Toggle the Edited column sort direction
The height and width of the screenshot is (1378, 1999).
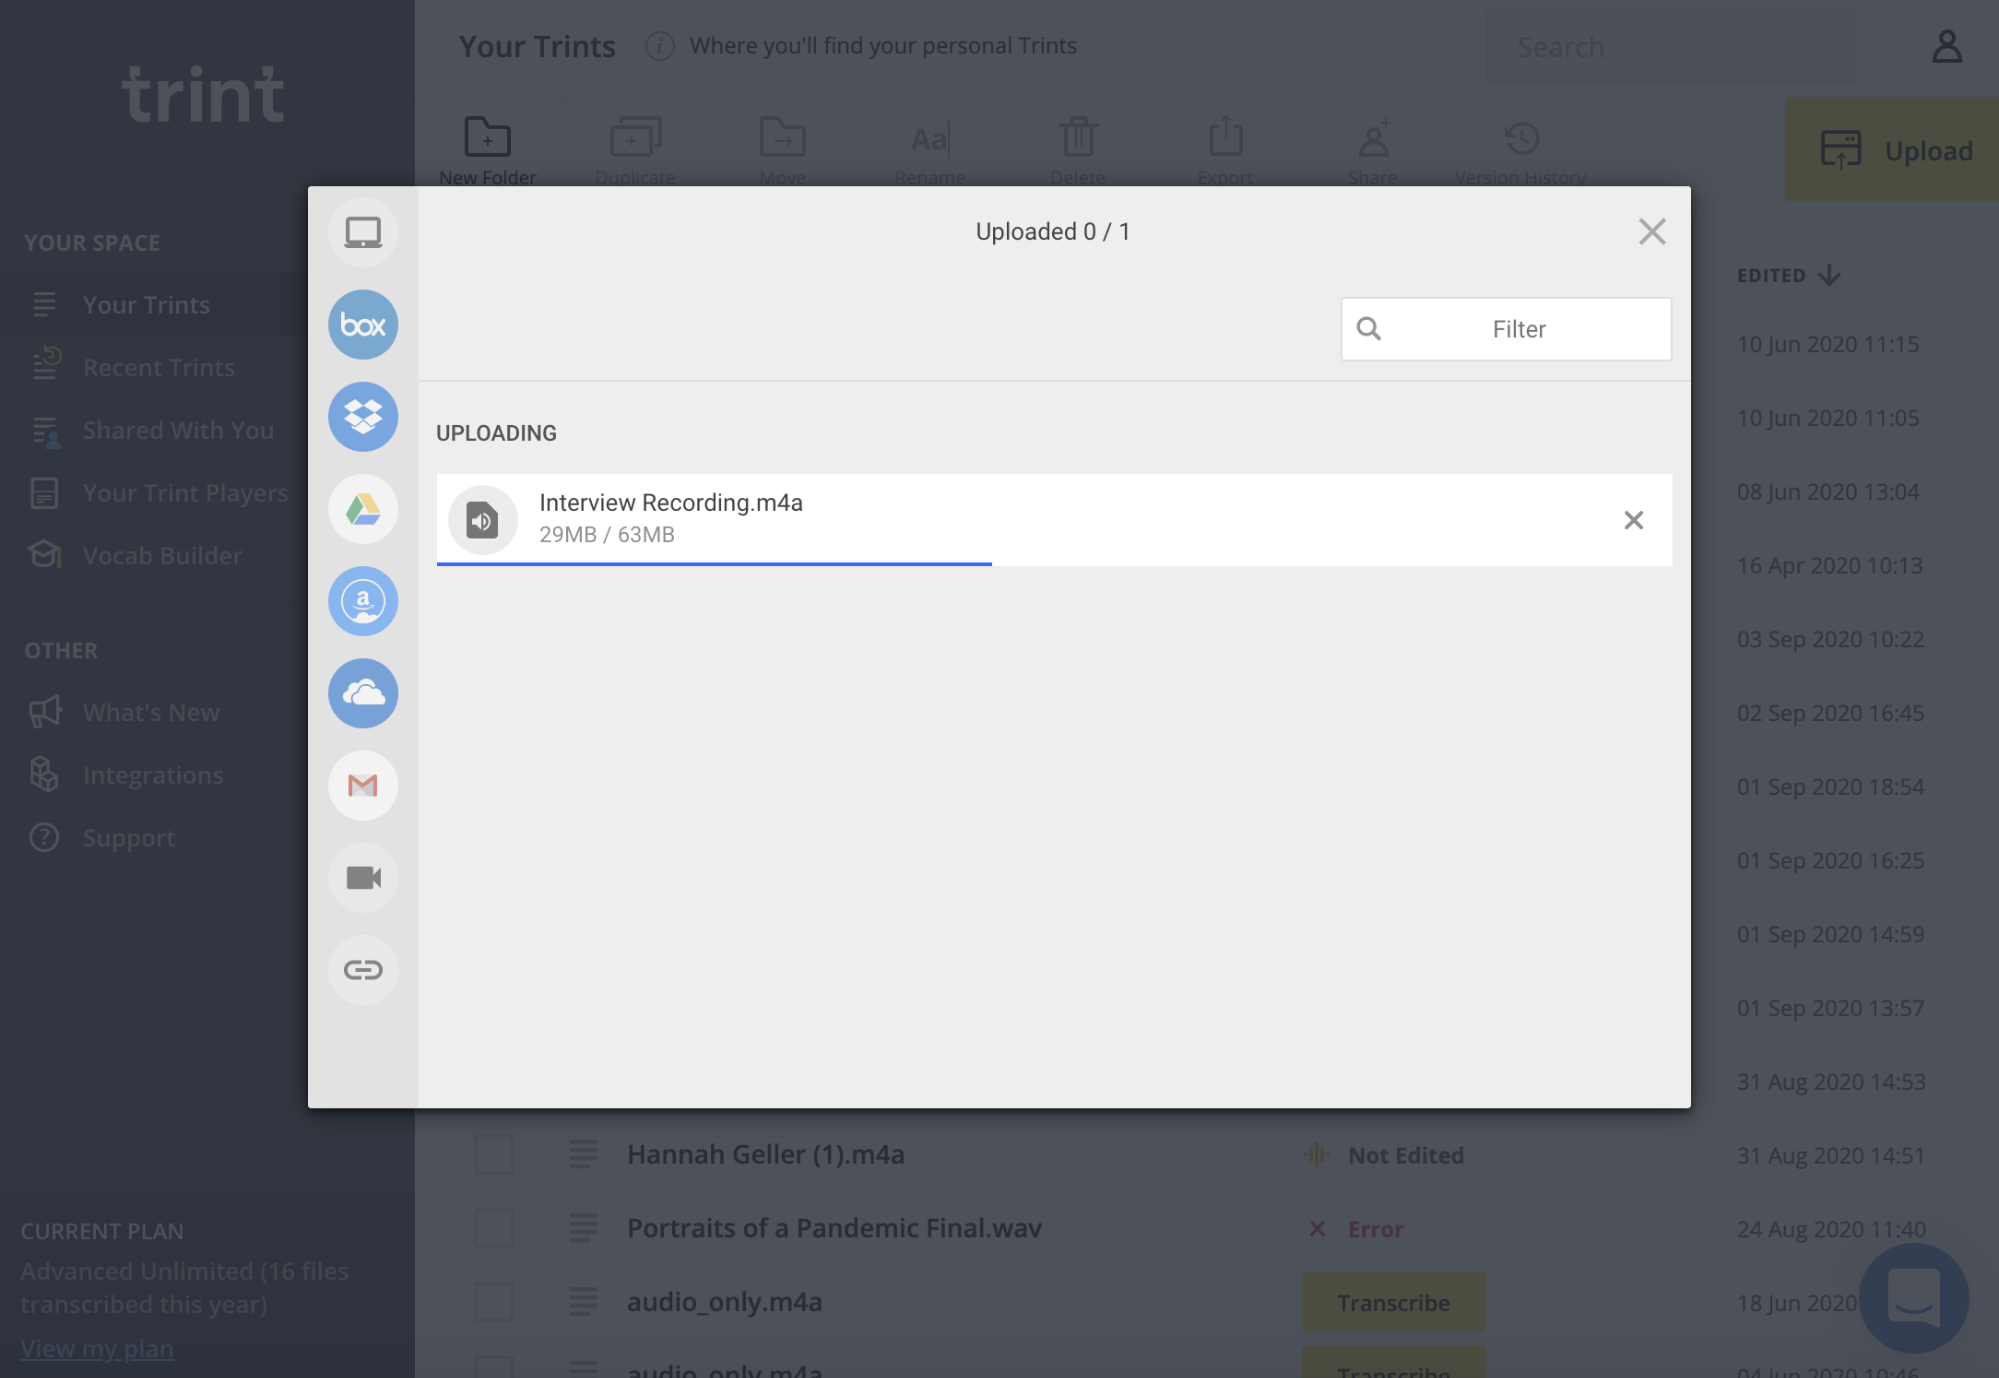coord(1830,275)
